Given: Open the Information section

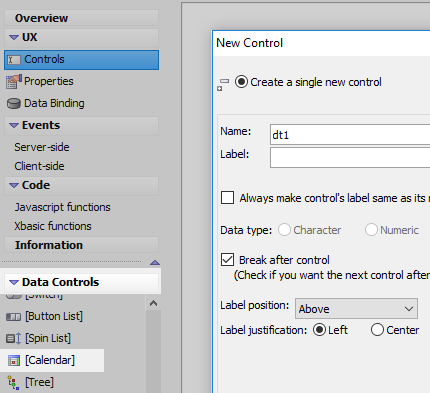Looking at the screenshot, I should coord(49,245).
